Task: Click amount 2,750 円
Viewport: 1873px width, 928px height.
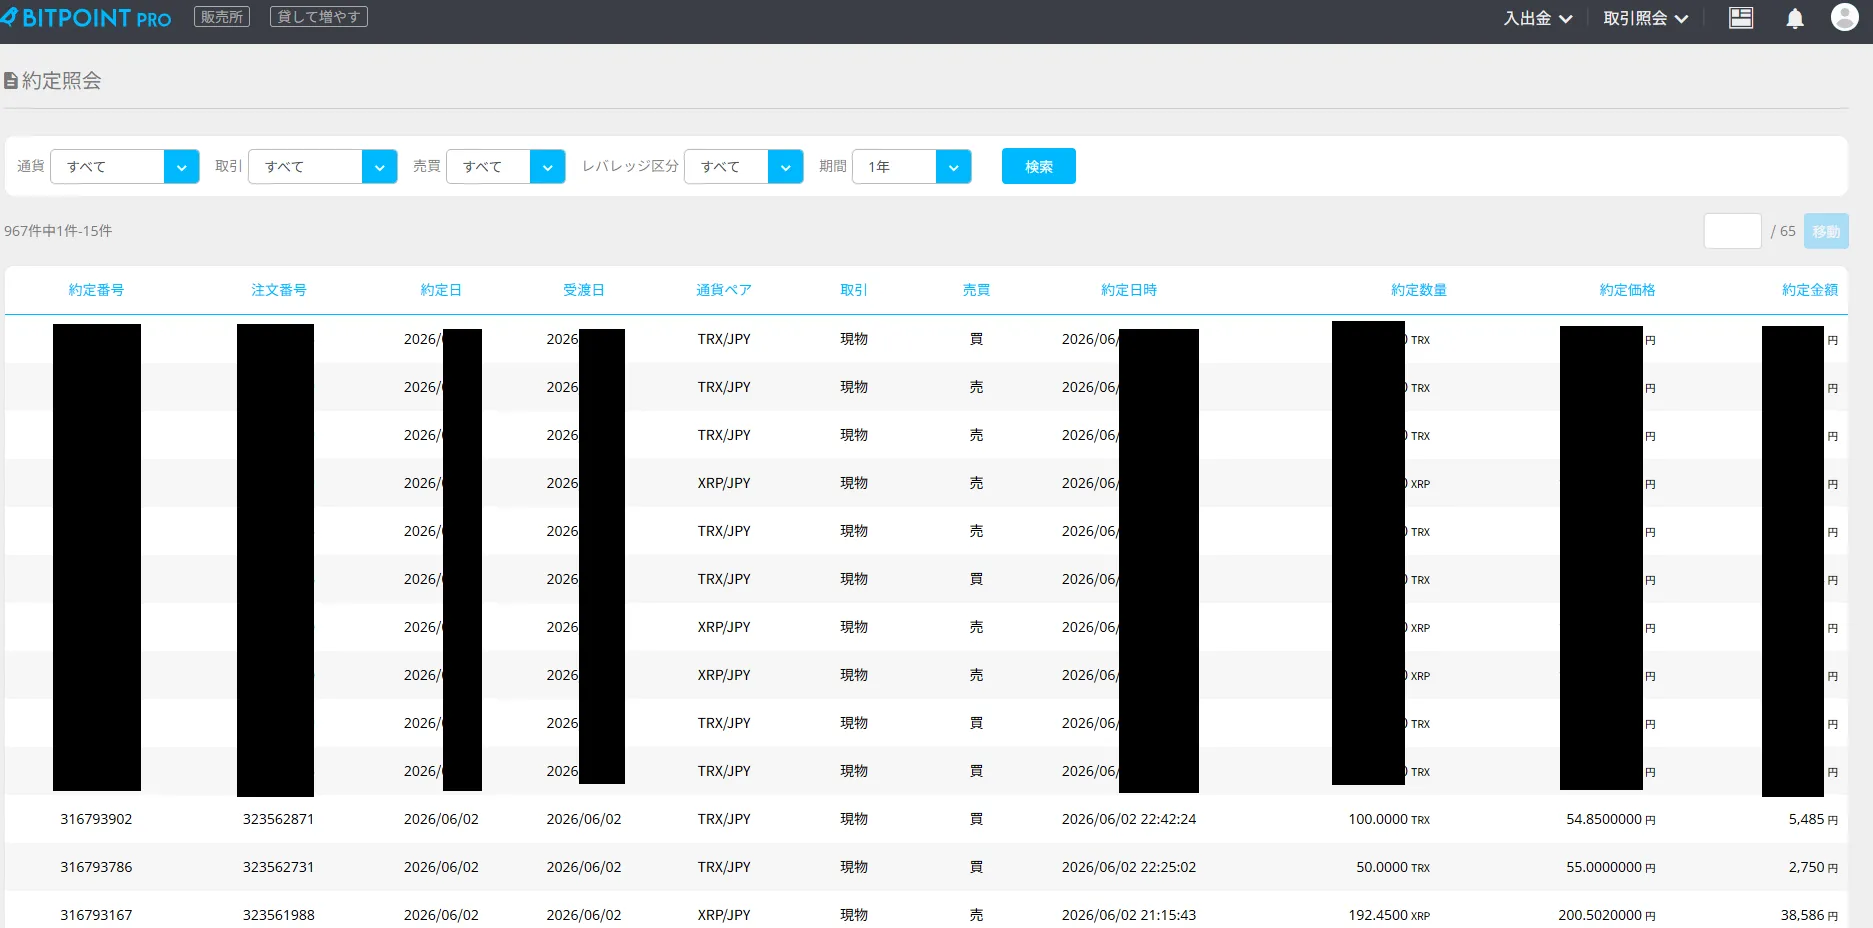Action: pyautogui.click(x=1813, y=867)
